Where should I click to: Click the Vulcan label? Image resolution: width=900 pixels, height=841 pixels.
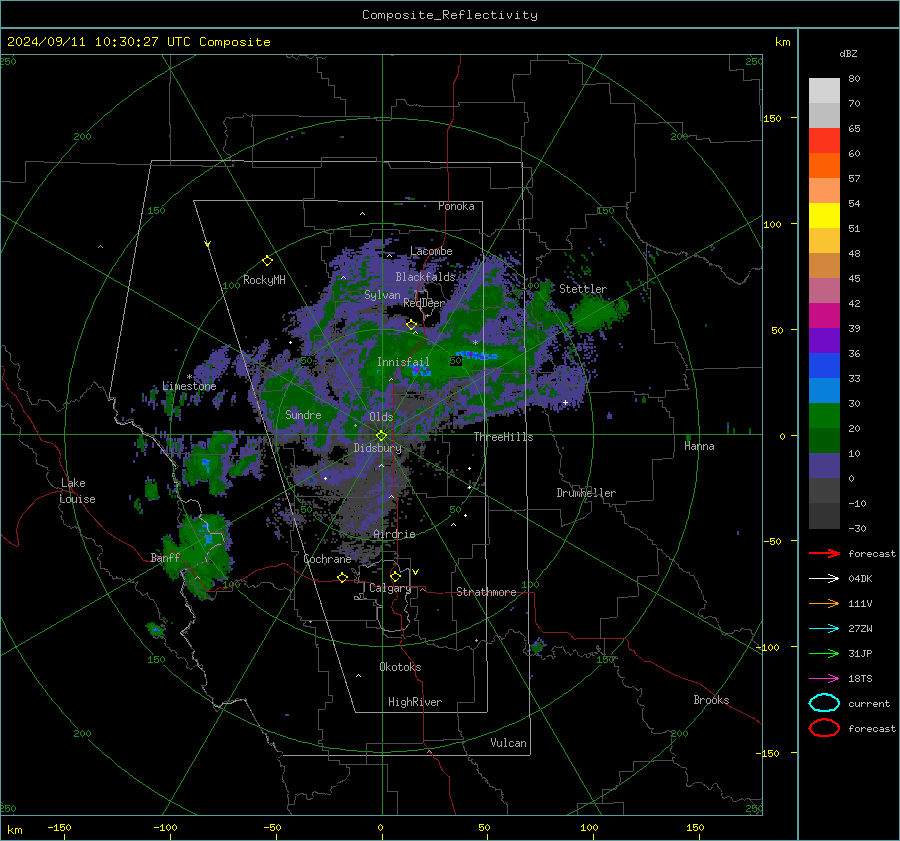click(509, 743)
